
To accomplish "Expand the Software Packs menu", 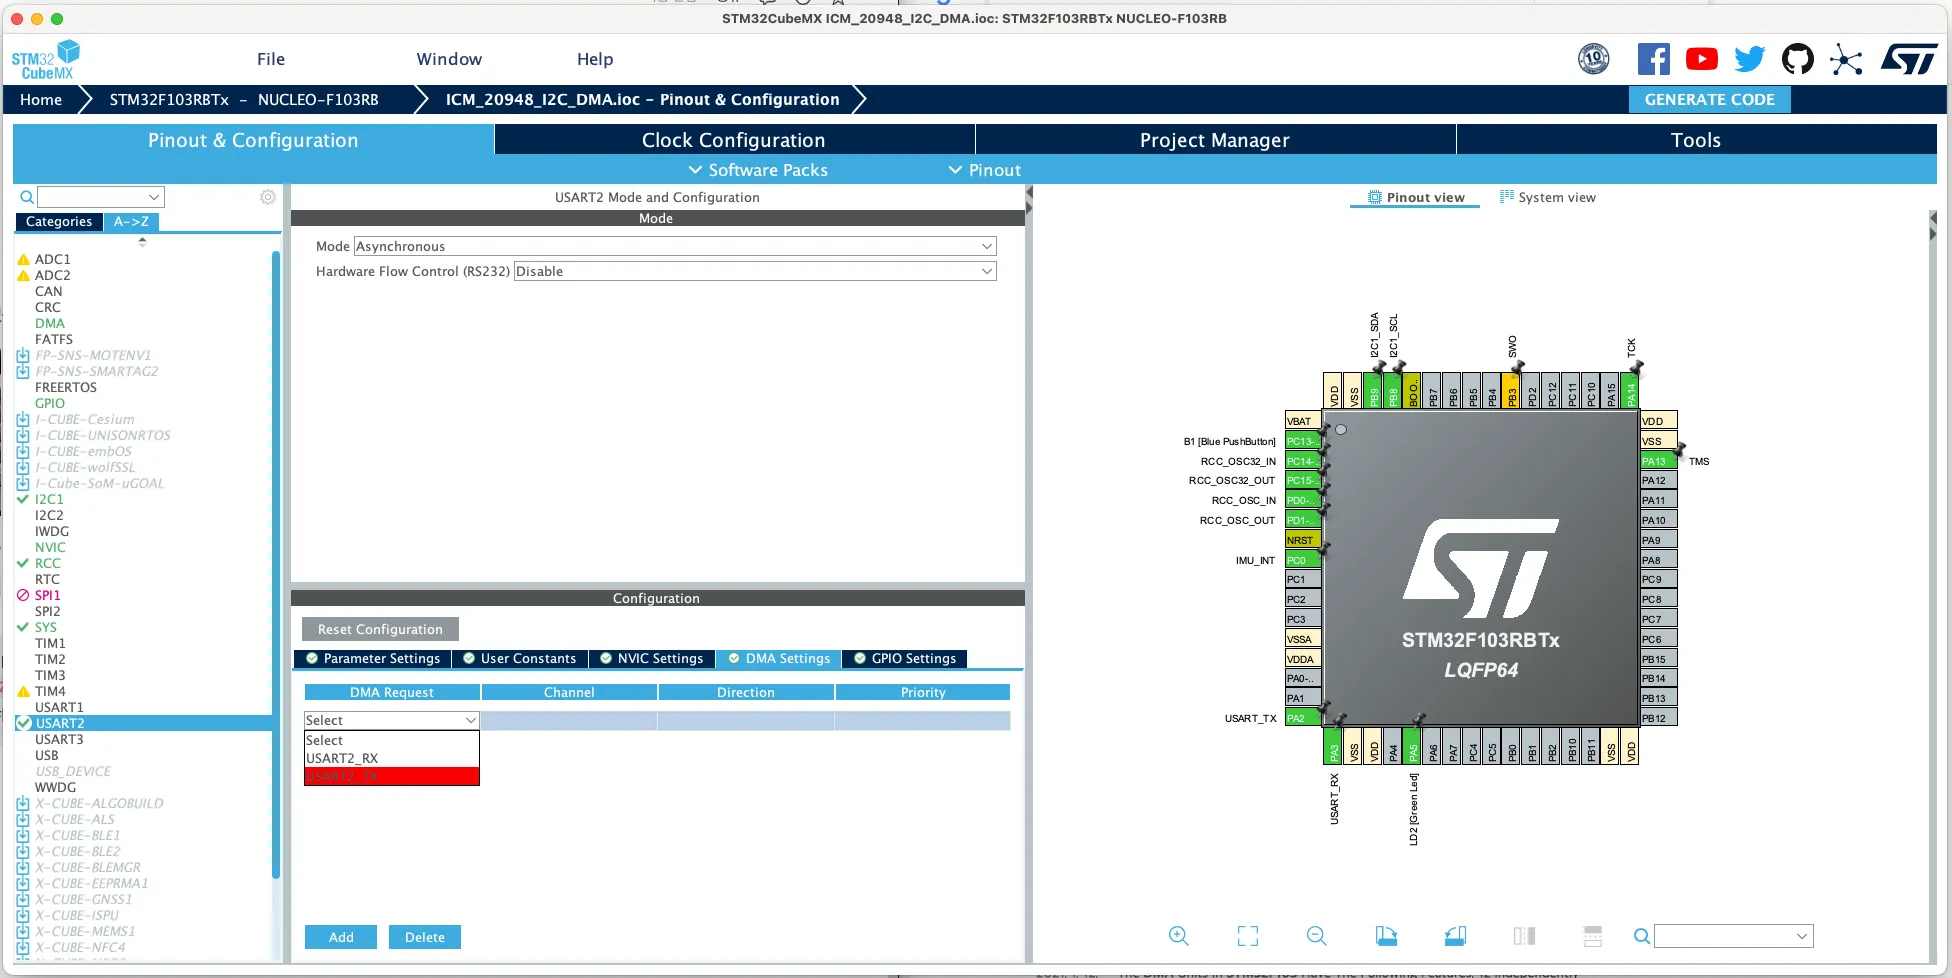I will 758,170.
